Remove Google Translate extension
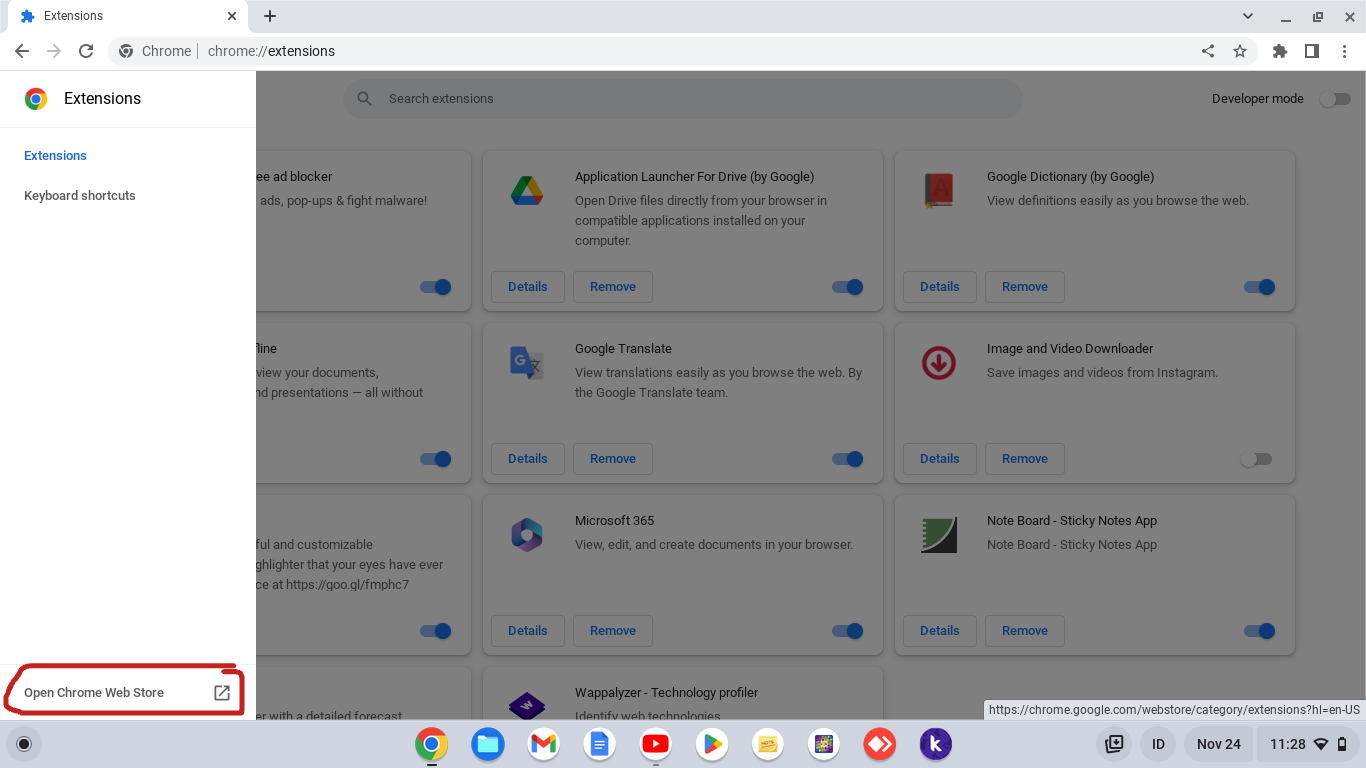The height and width of the screenshot is (768, 1366). [x=613, y=459]
